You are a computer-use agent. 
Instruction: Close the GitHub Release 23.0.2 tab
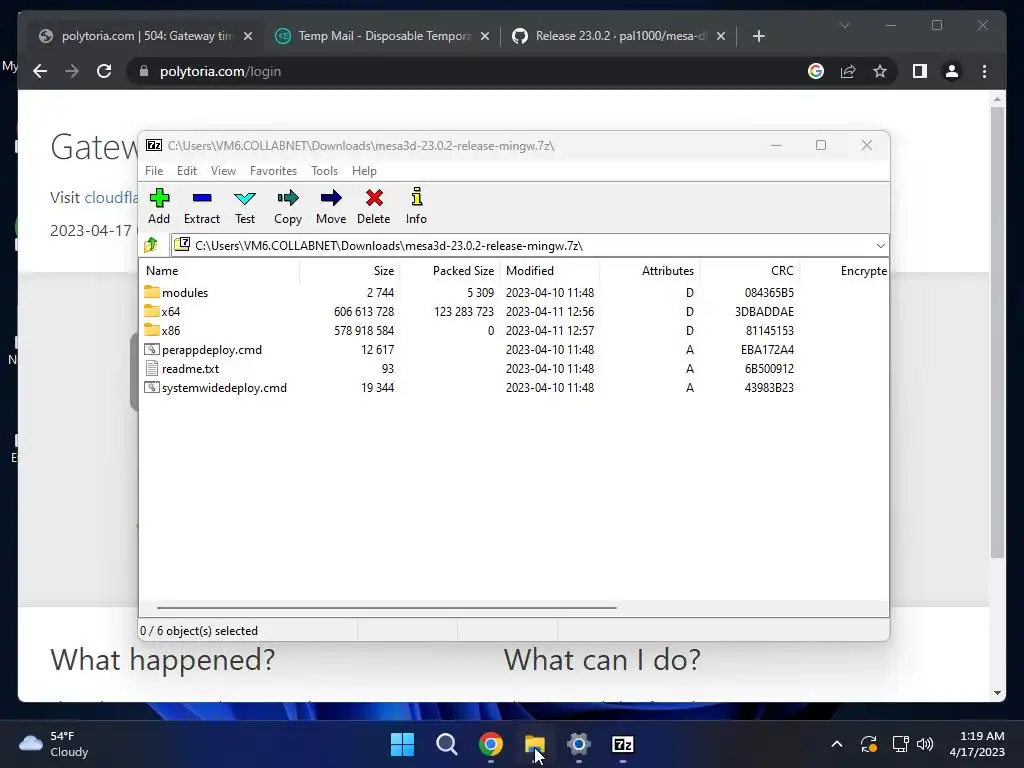click(x=720, y=36)
